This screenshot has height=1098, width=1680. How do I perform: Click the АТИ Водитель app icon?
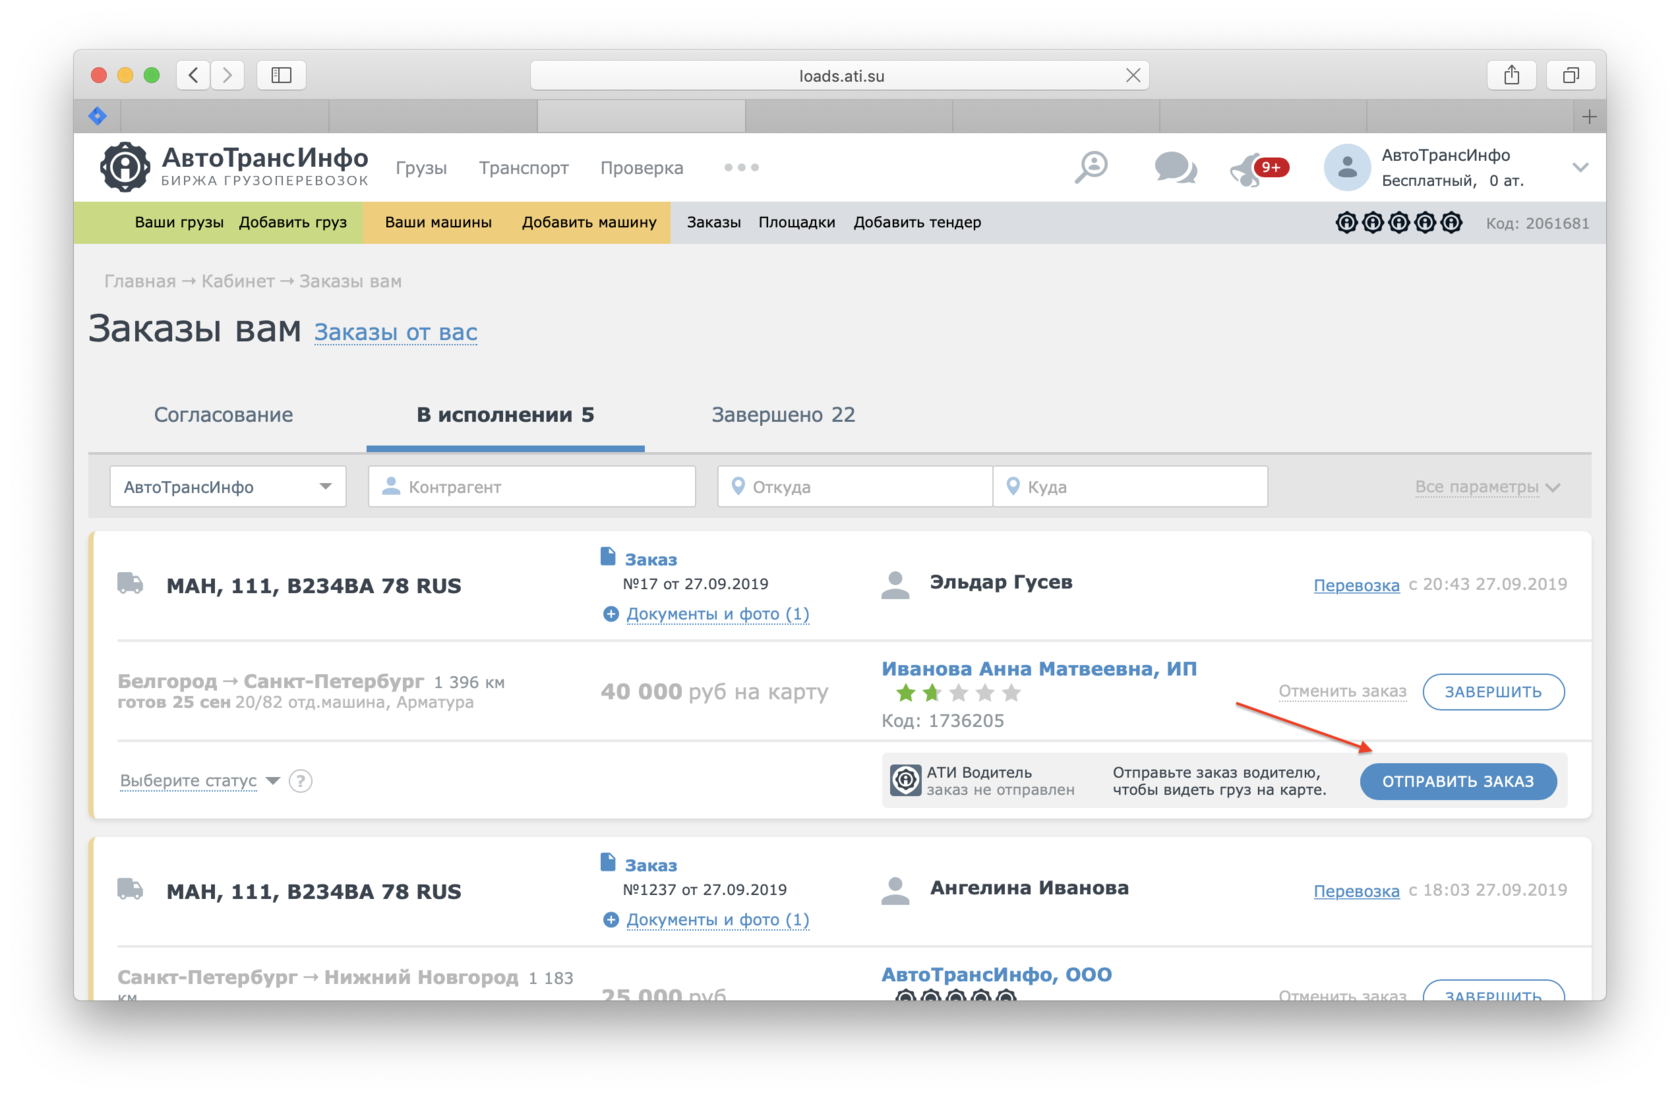tap(905, 780)
